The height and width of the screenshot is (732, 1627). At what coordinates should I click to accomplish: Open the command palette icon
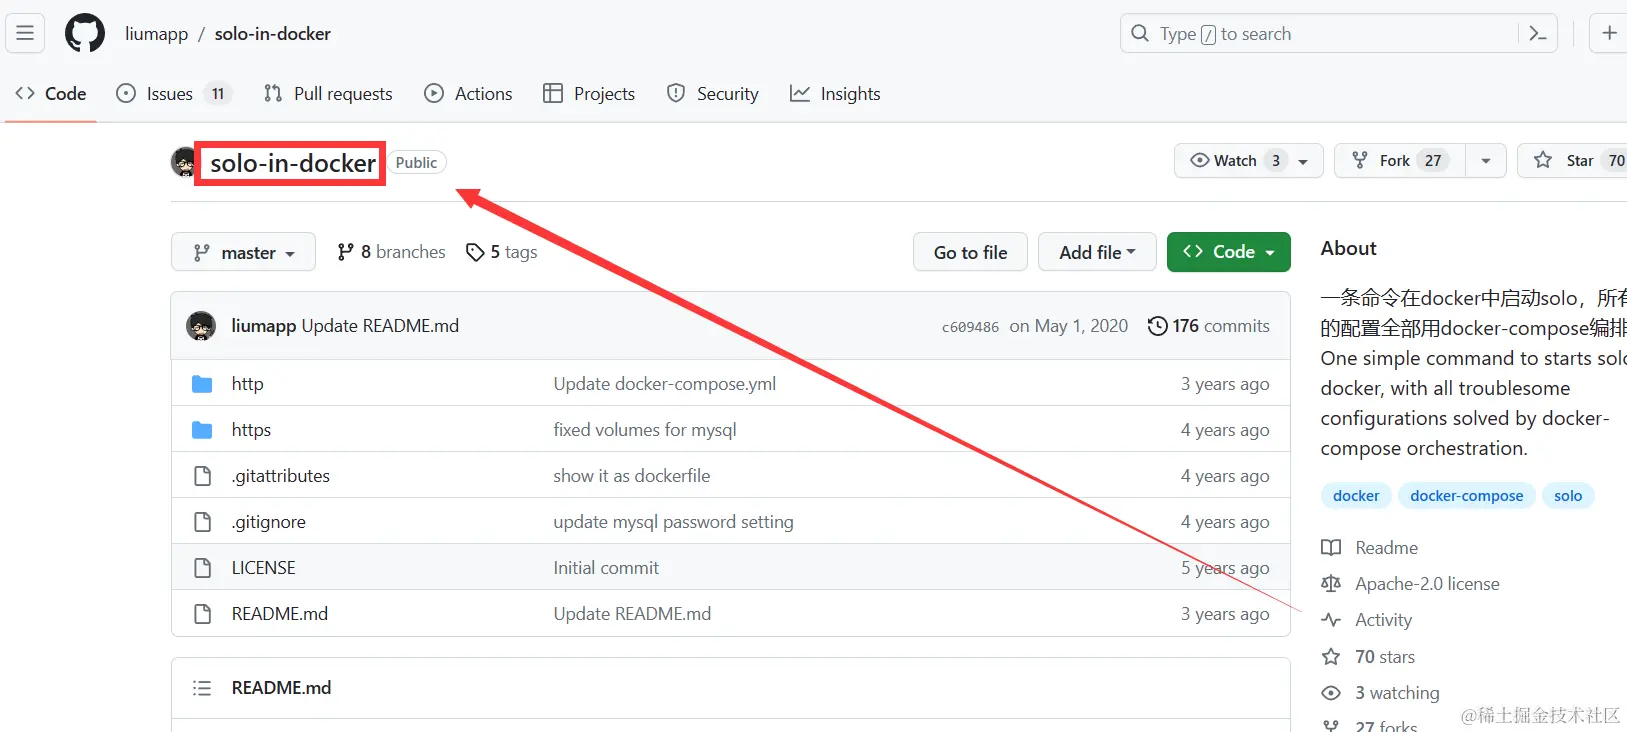click(1538, 33)
